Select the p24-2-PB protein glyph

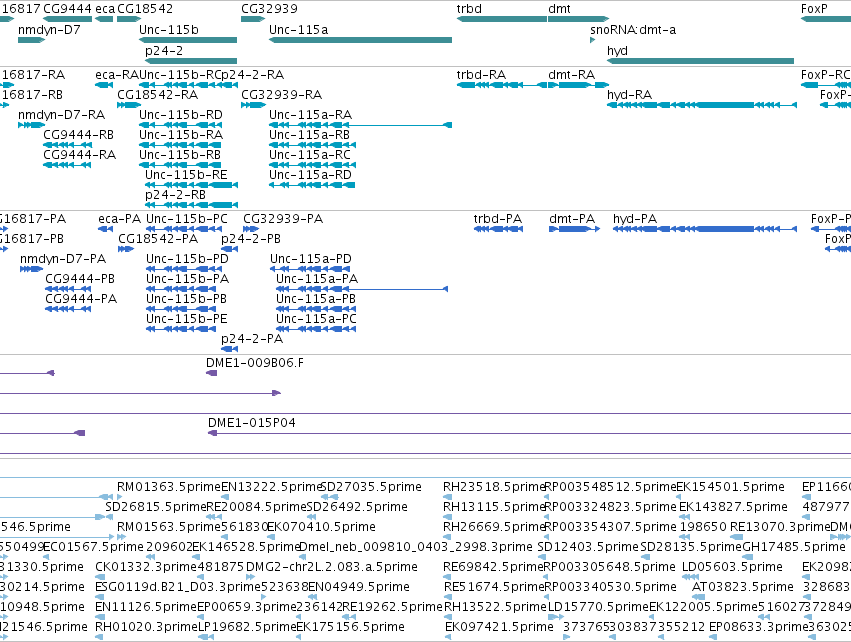tap(230, 249)
